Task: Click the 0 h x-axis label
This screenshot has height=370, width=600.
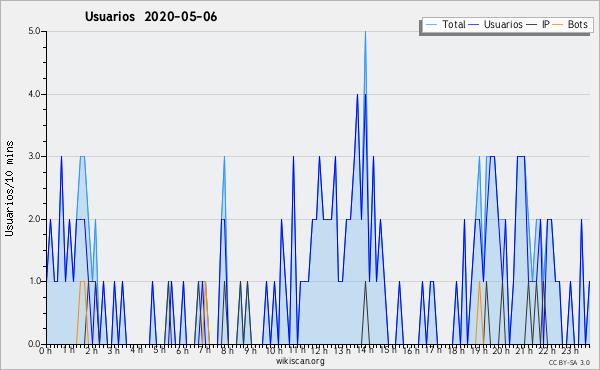Action: pyautogui.click(x=45, y=350)
